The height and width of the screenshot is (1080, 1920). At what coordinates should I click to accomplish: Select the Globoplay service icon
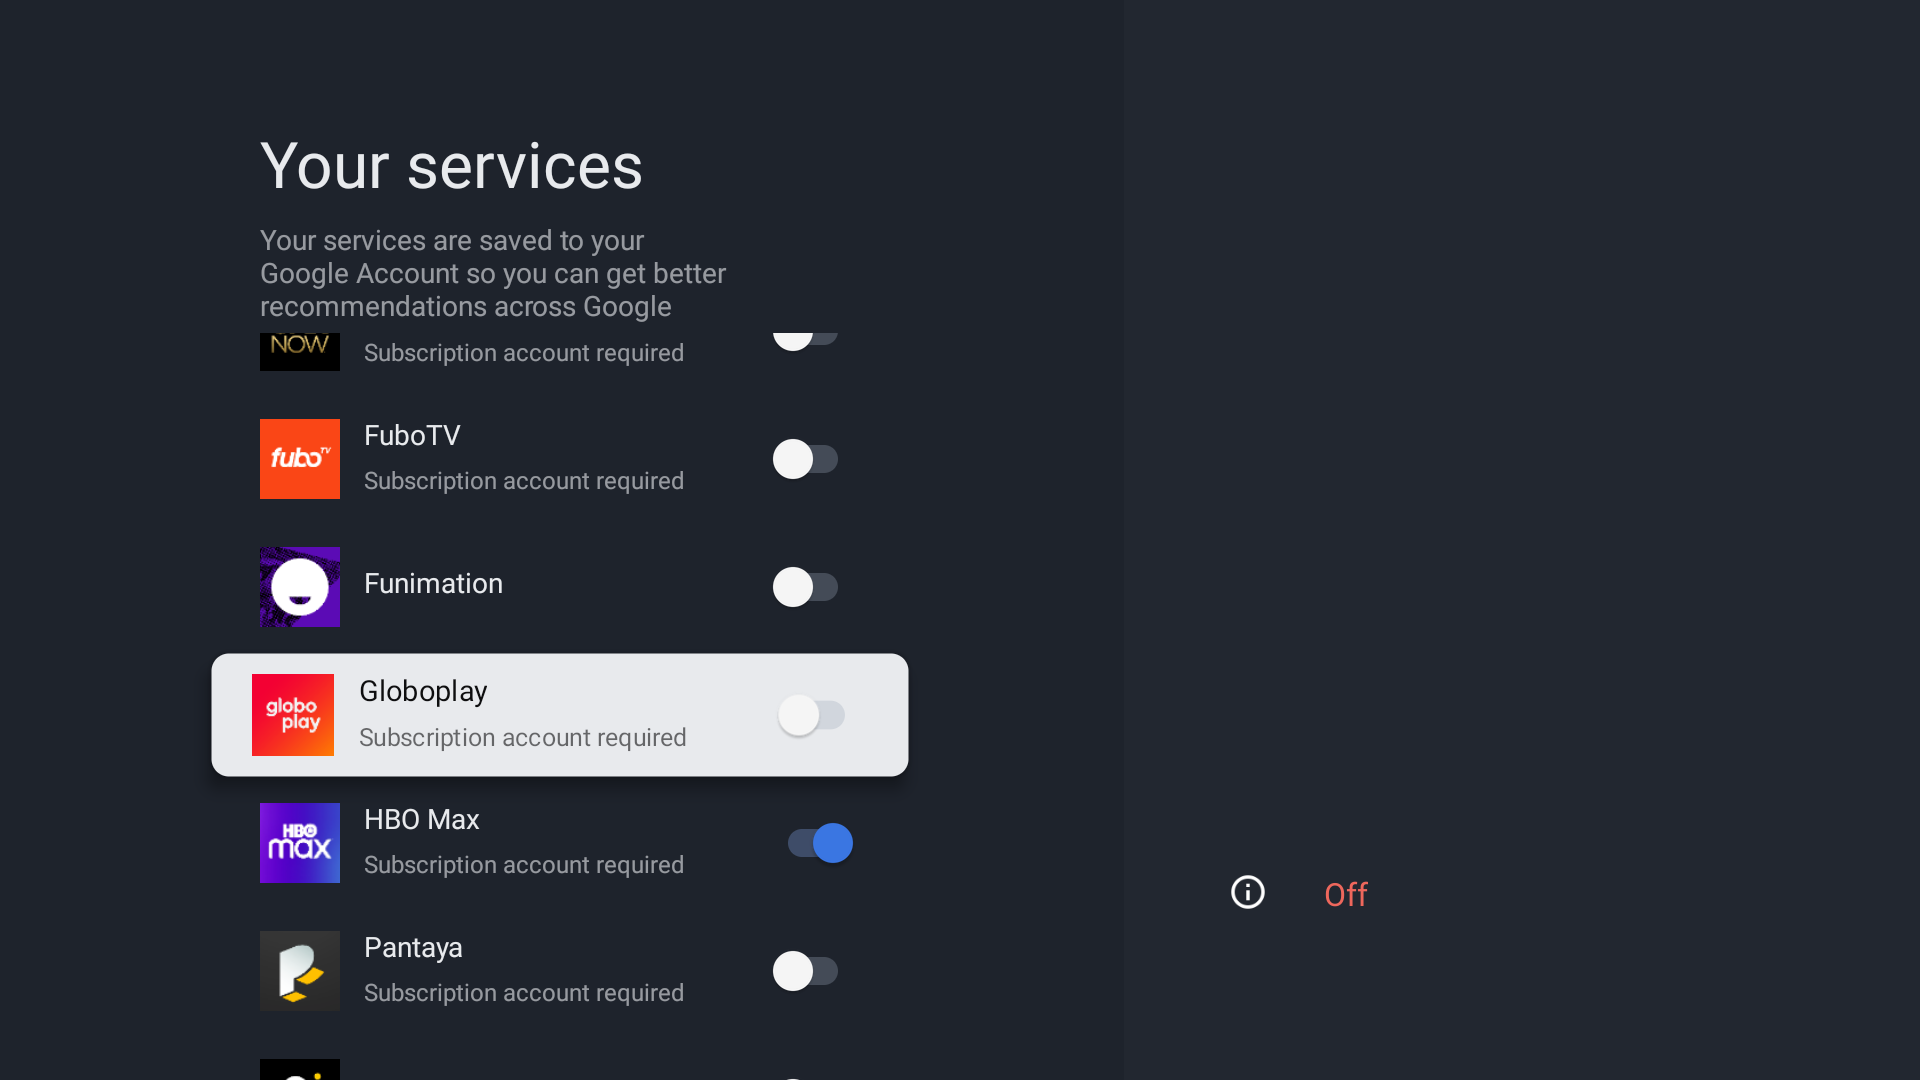click(x=293, y=714)
